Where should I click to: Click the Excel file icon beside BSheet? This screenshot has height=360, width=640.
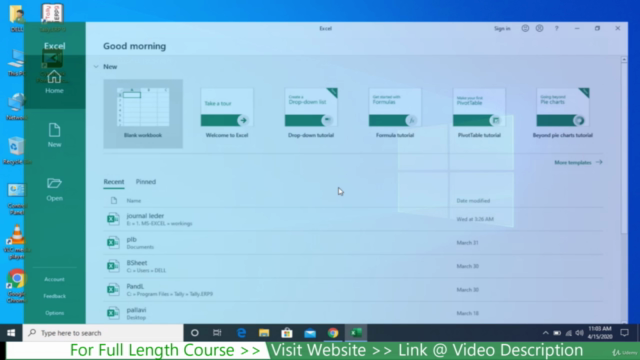click(x=113, y=266)
